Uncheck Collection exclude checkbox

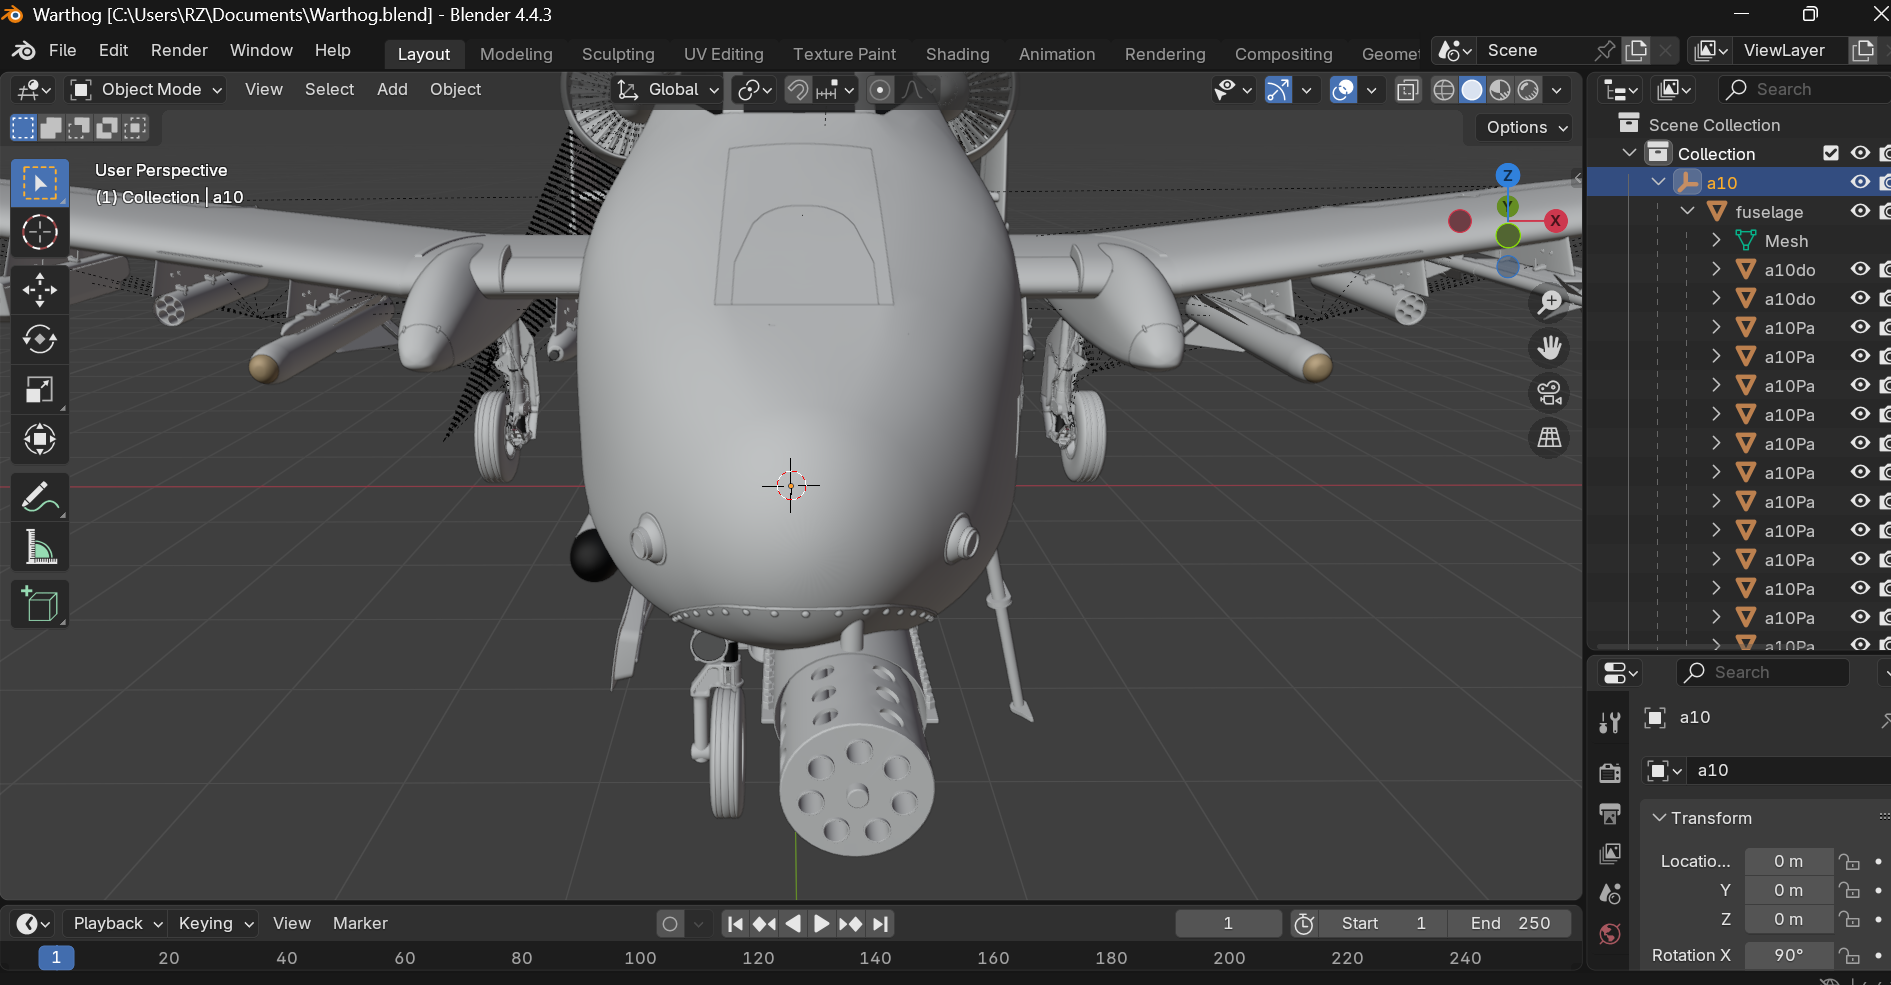(x=1831, y=153)
